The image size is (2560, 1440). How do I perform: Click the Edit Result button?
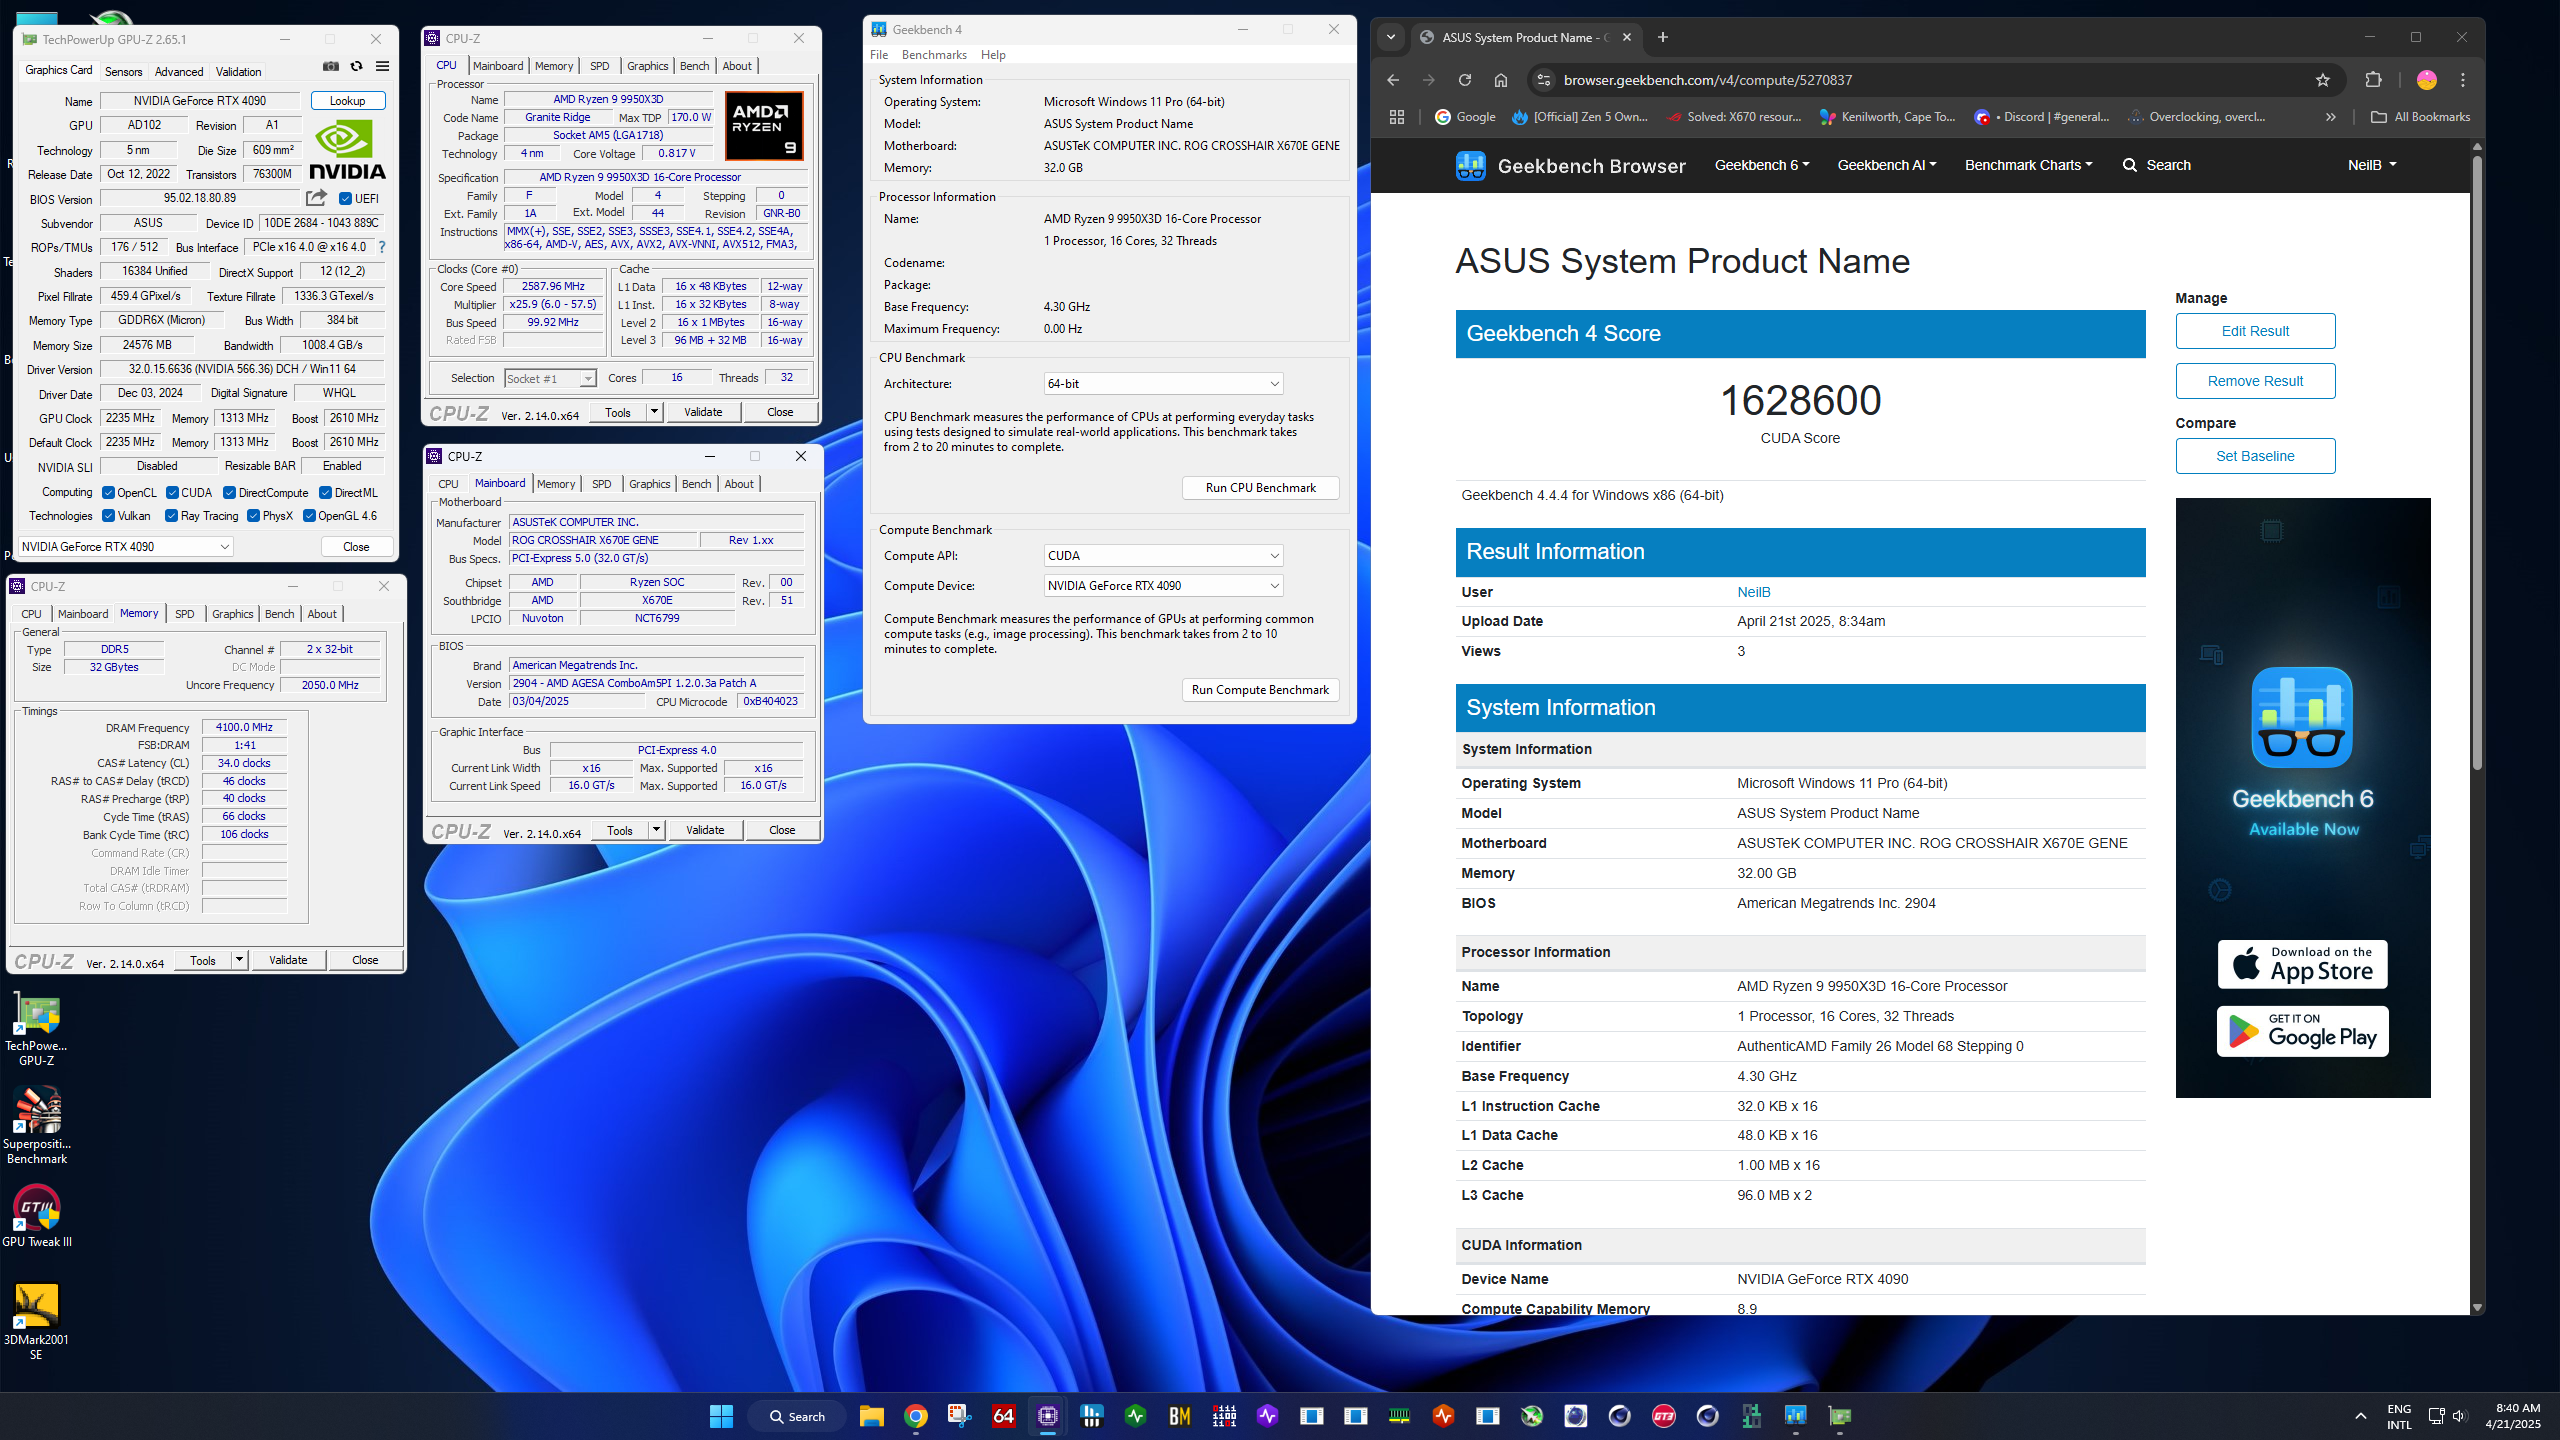pyautogui.click(x=2255, y=331)
